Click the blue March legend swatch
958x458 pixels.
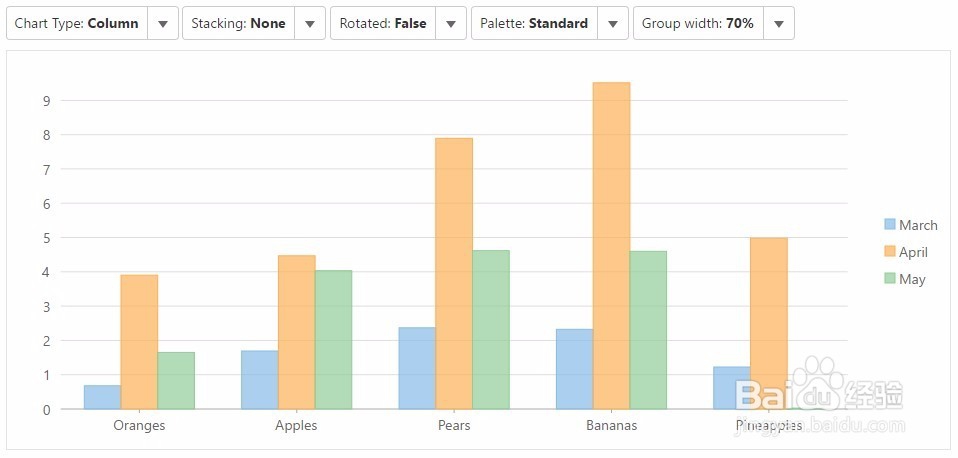click(889, 225)
